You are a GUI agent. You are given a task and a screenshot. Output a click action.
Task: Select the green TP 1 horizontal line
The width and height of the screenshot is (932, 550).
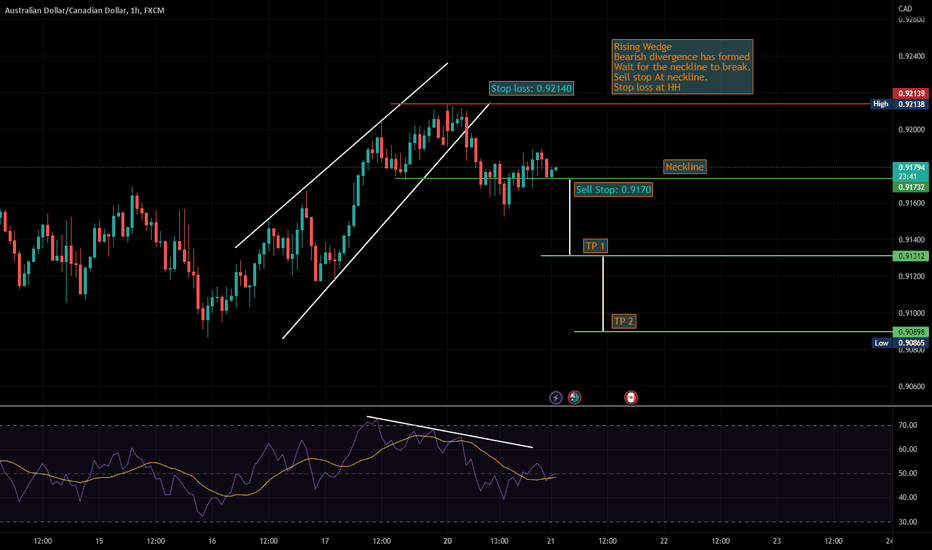717,256
